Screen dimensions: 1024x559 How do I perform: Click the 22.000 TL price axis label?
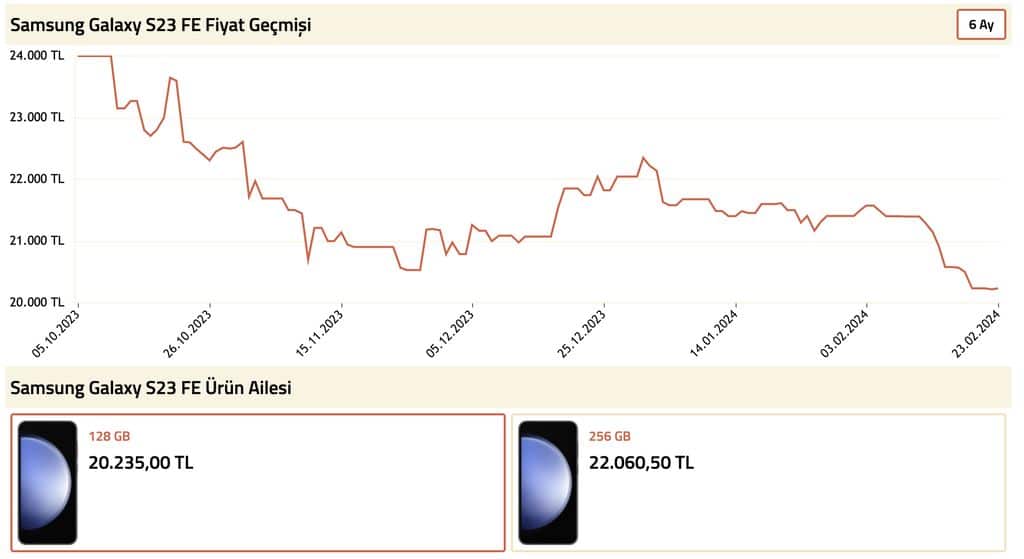(37, 179)
